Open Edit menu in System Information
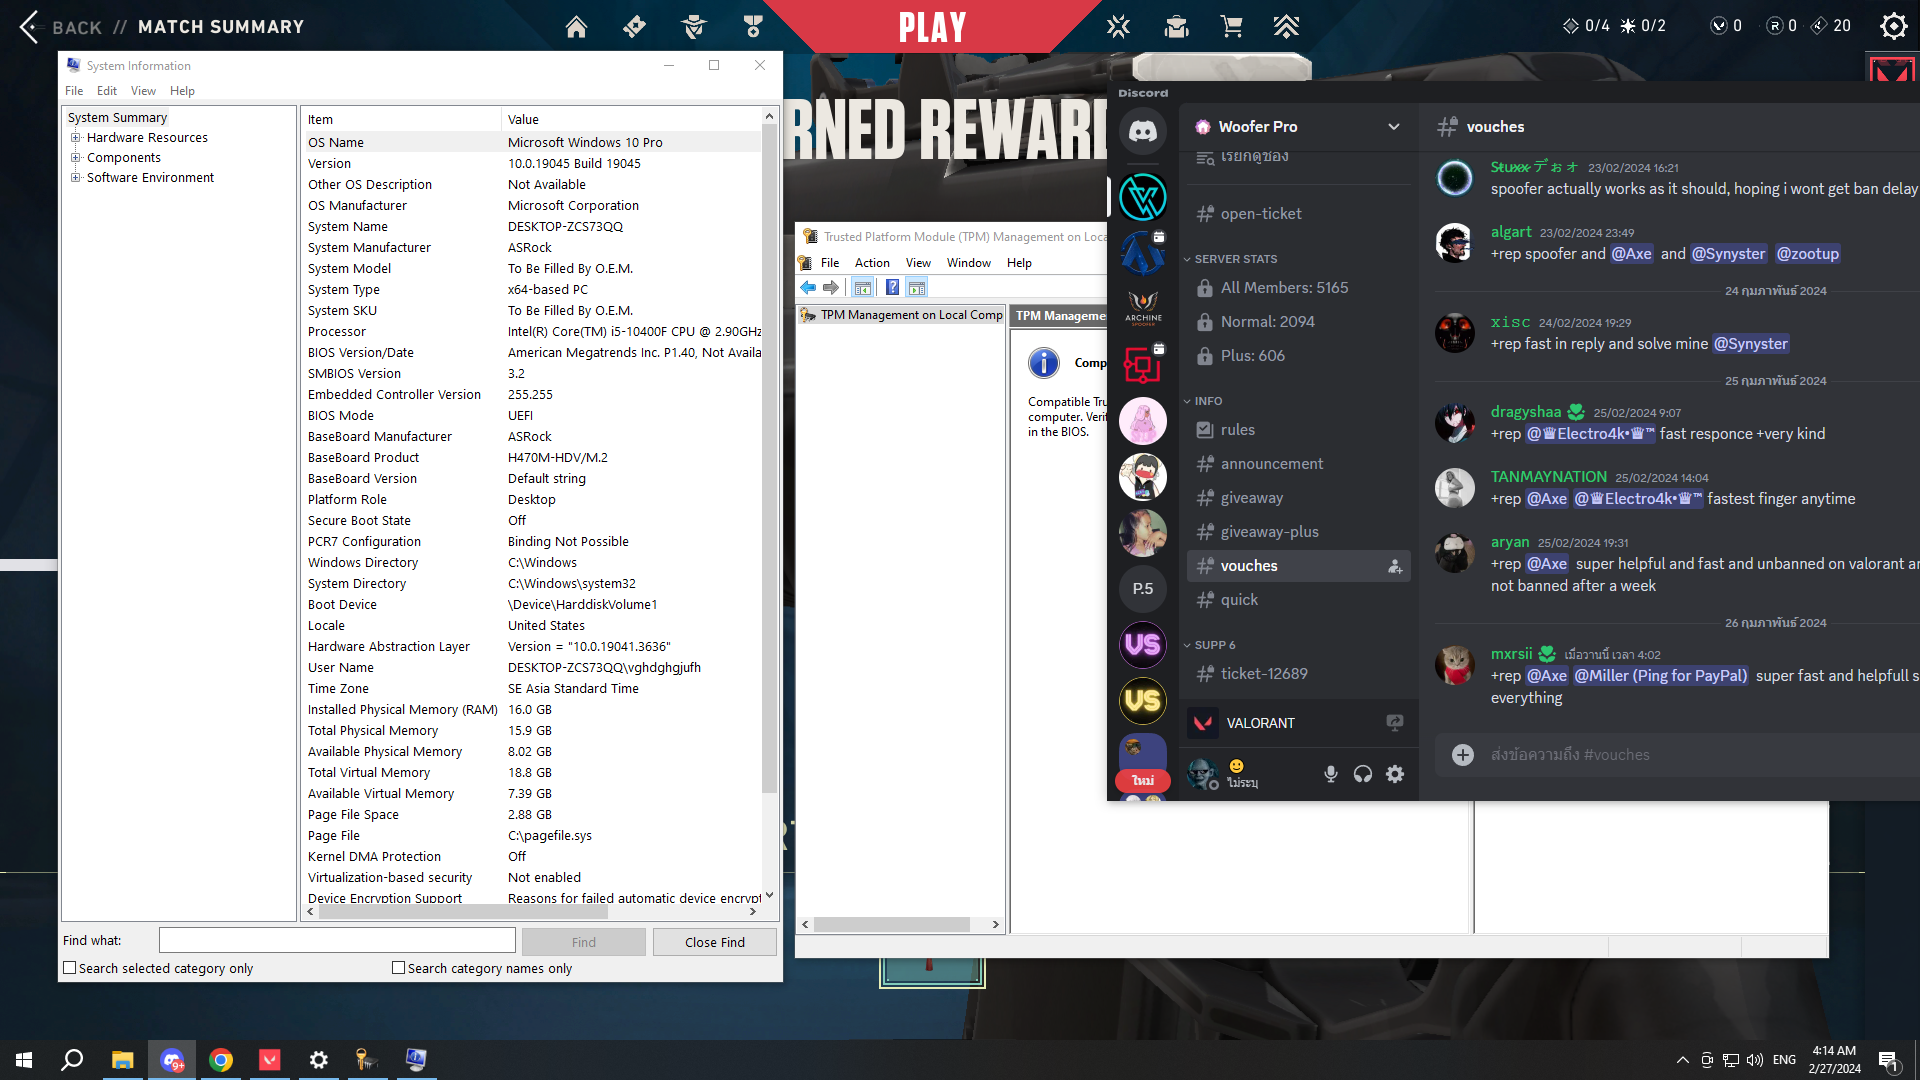 (x=107, y=91)
